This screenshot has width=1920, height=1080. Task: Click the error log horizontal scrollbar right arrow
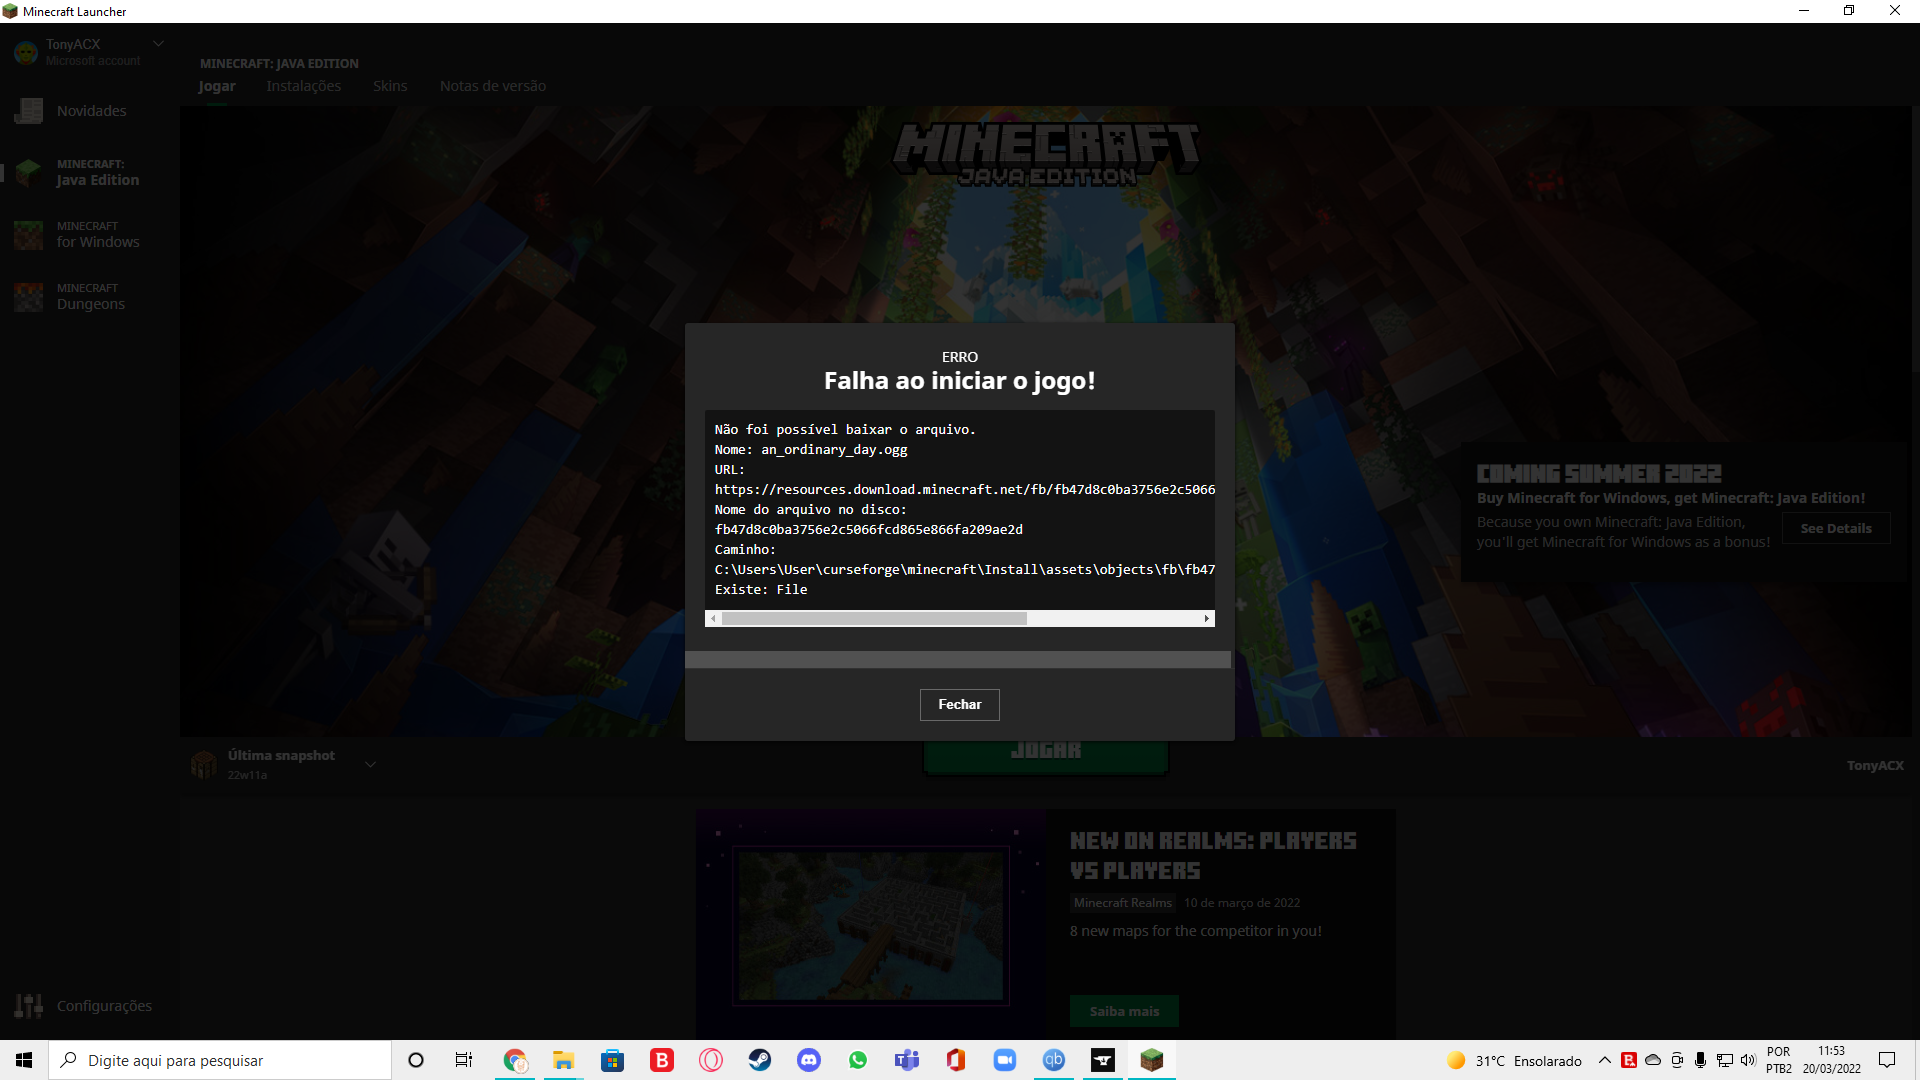(x=1207, y=619)
